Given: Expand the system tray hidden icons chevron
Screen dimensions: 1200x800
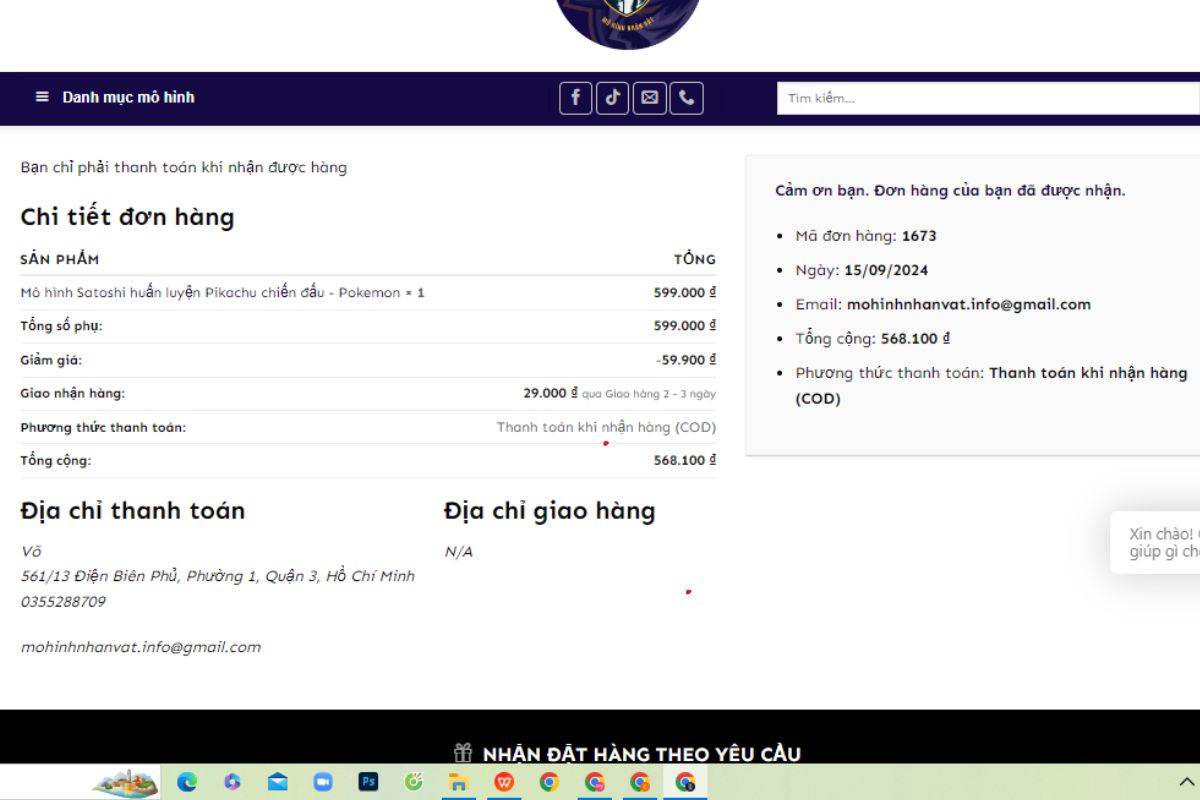Looking at the screenshot, I should [x=1187, y=781].
